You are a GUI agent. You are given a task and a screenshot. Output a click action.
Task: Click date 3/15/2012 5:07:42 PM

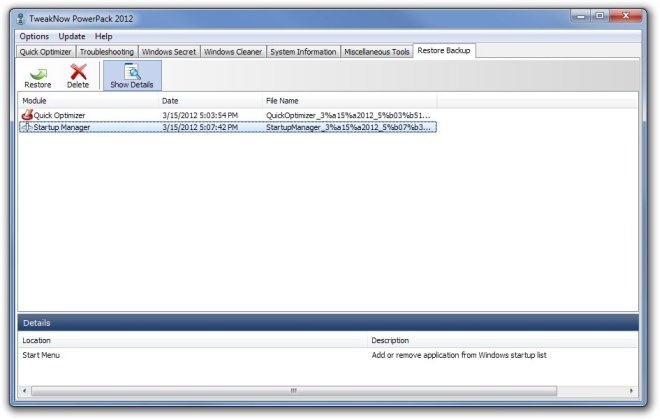[x=200, y=128]
